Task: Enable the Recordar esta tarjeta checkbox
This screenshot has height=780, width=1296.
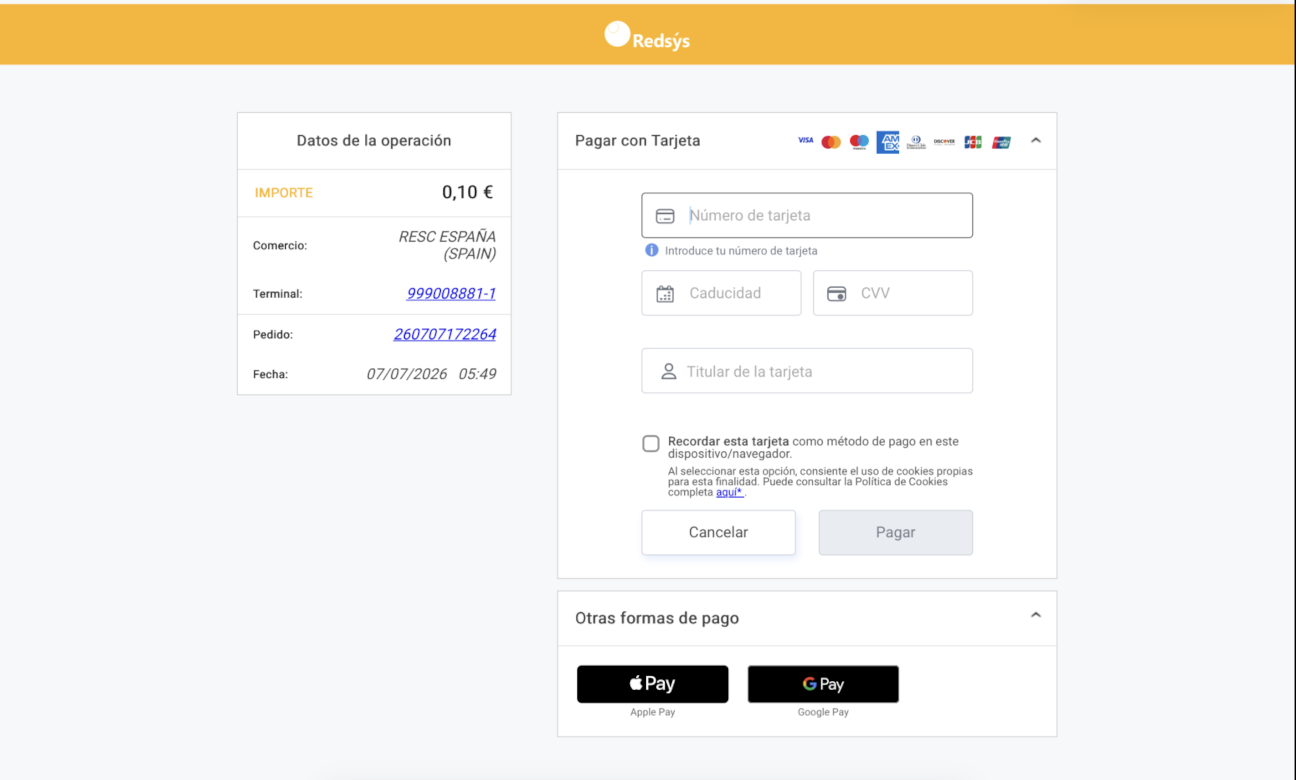Action: click(651, 443)
